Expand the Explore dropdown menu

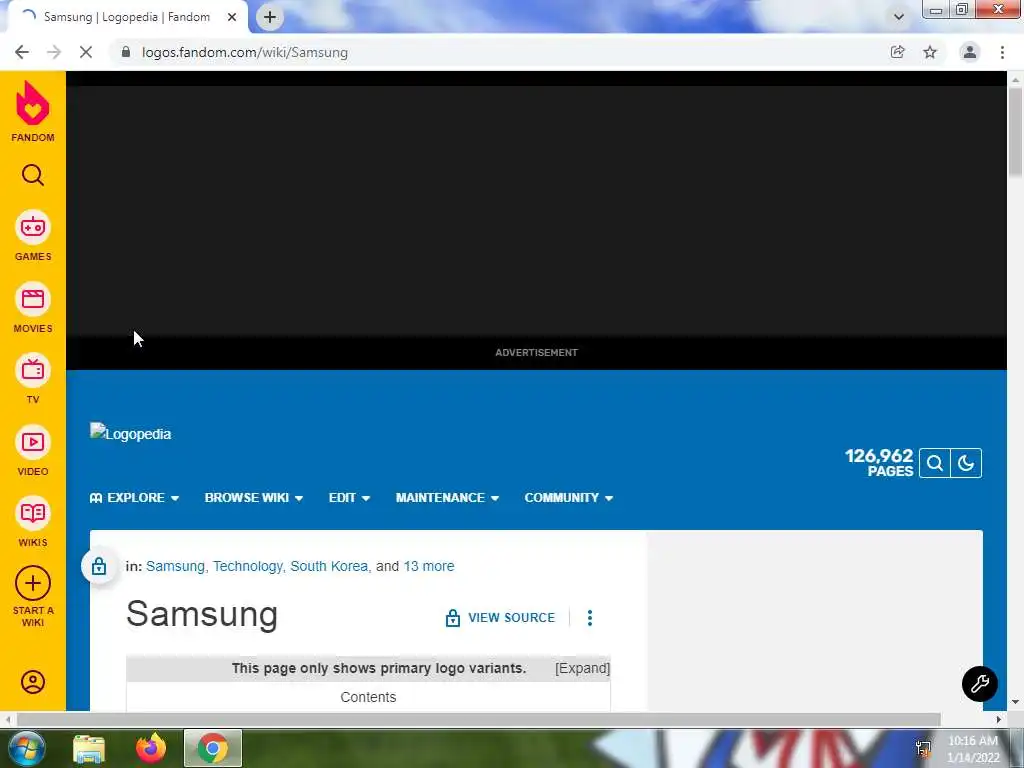tap(134, 498)
